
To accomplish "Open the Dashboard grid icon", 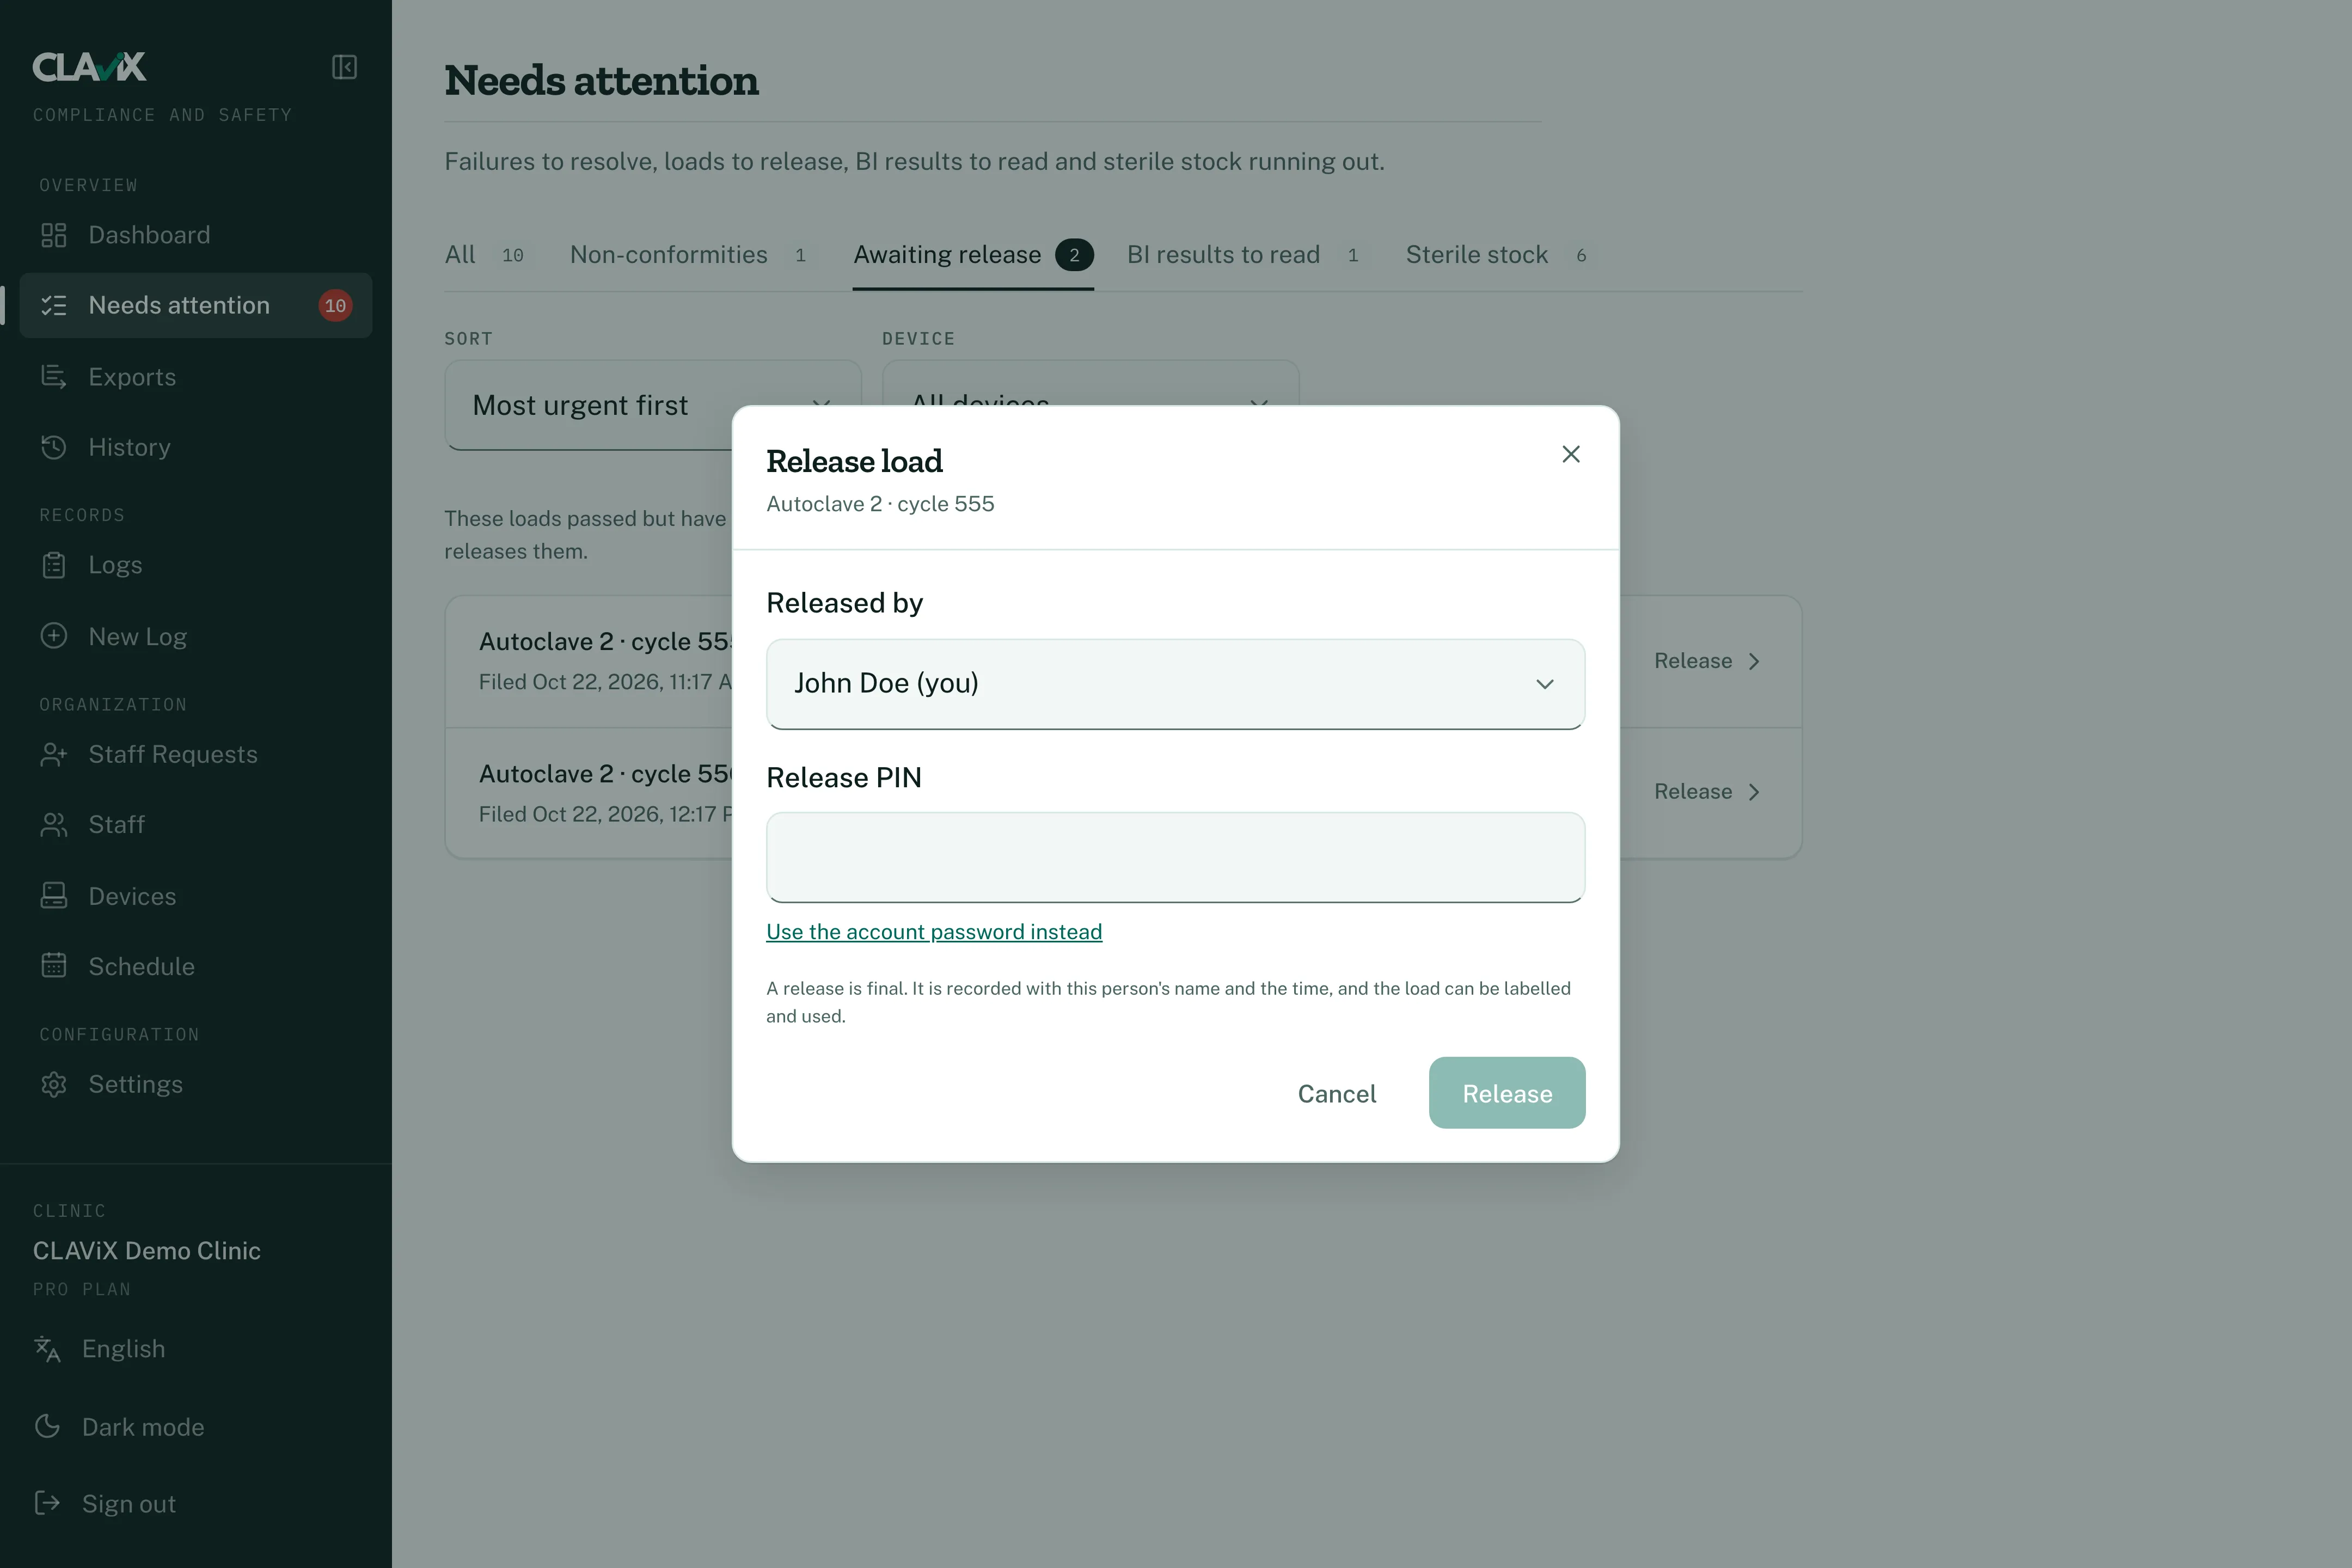I will pos(54,235).
